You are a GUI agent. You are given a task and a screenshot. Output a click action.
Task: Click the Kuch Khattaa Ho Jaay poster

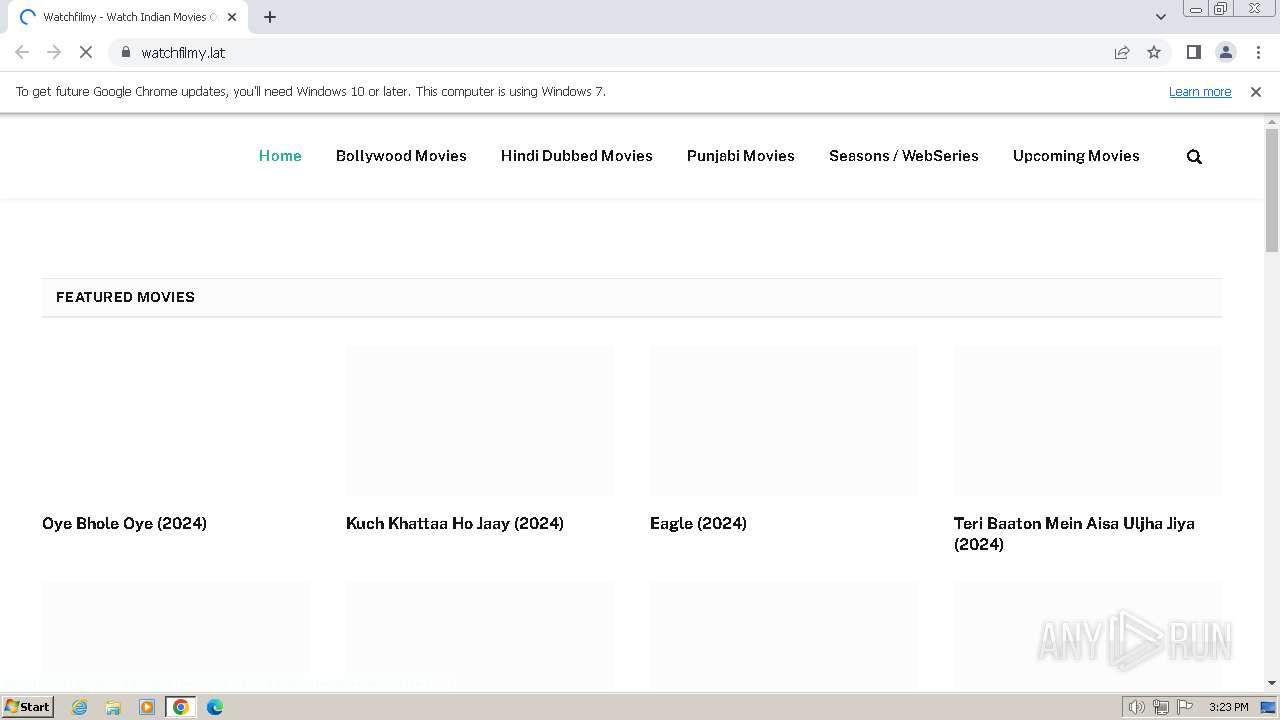[480, 421]
